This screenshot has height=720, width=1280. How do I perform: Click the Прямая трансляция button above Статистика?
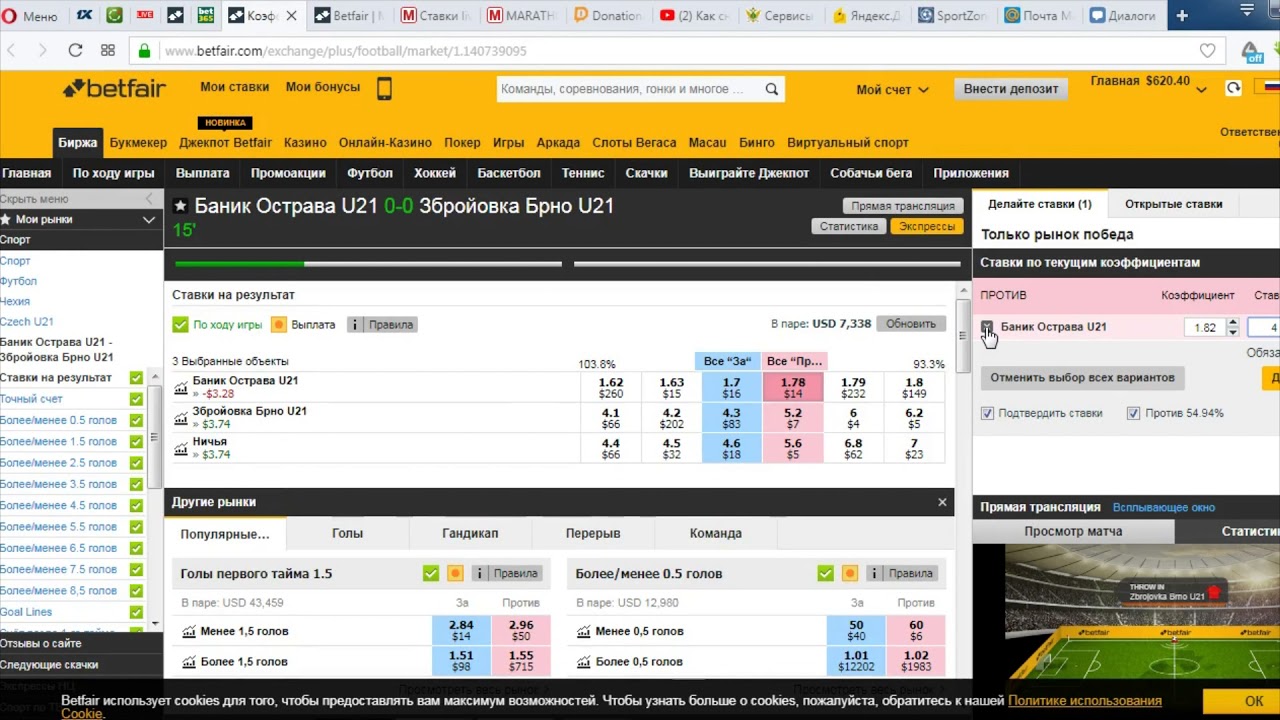coord(902,206)
